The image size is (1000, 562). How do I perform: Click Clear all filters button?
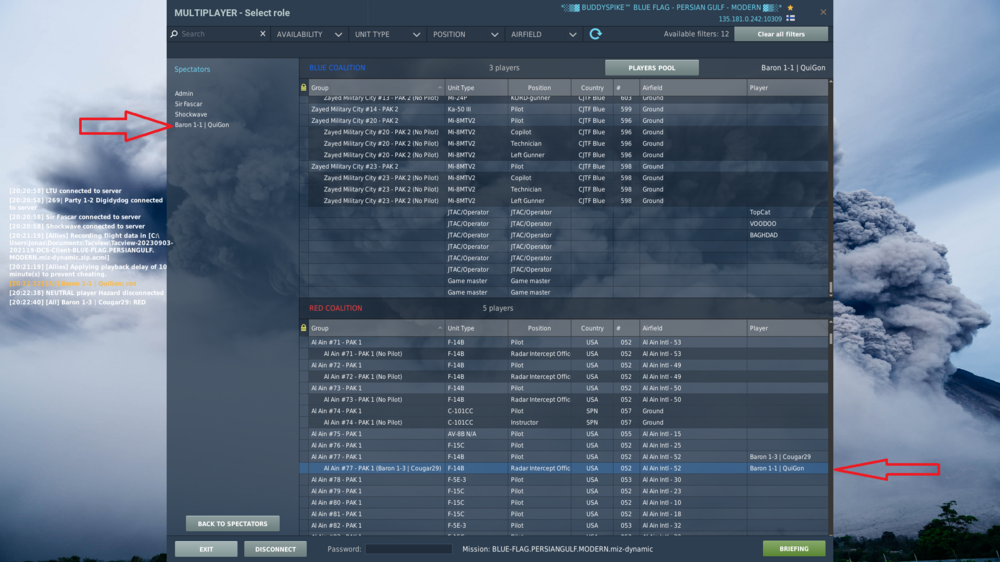[781, 34]
